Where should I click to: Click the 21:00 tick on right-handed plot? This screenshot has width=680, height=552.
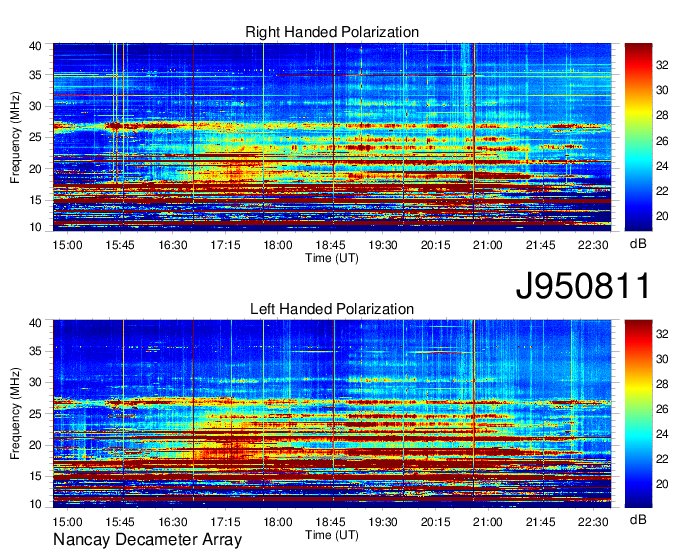[488, 245]
